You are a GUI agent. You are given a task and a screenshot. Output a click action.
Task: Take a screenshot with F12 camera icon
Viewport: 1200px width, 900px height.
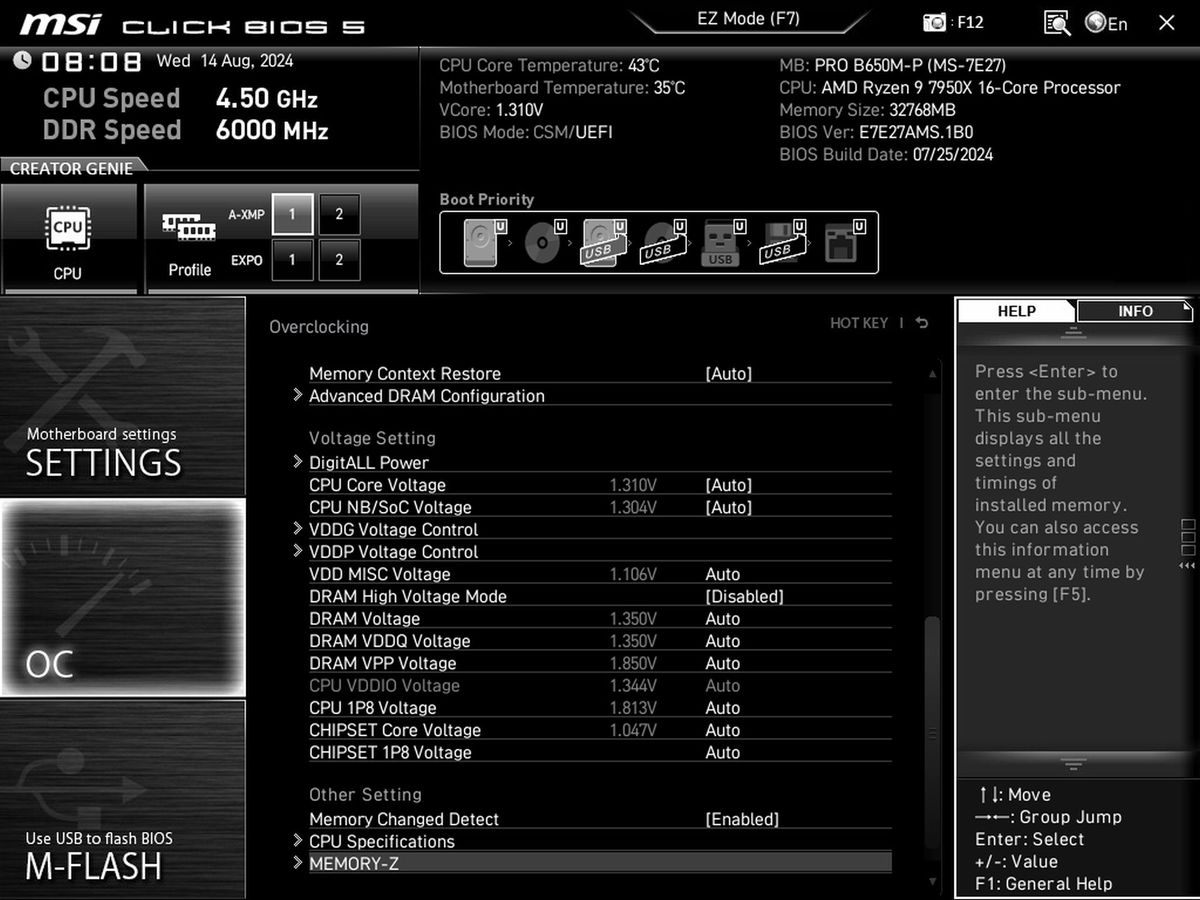[x=934, y=23]
